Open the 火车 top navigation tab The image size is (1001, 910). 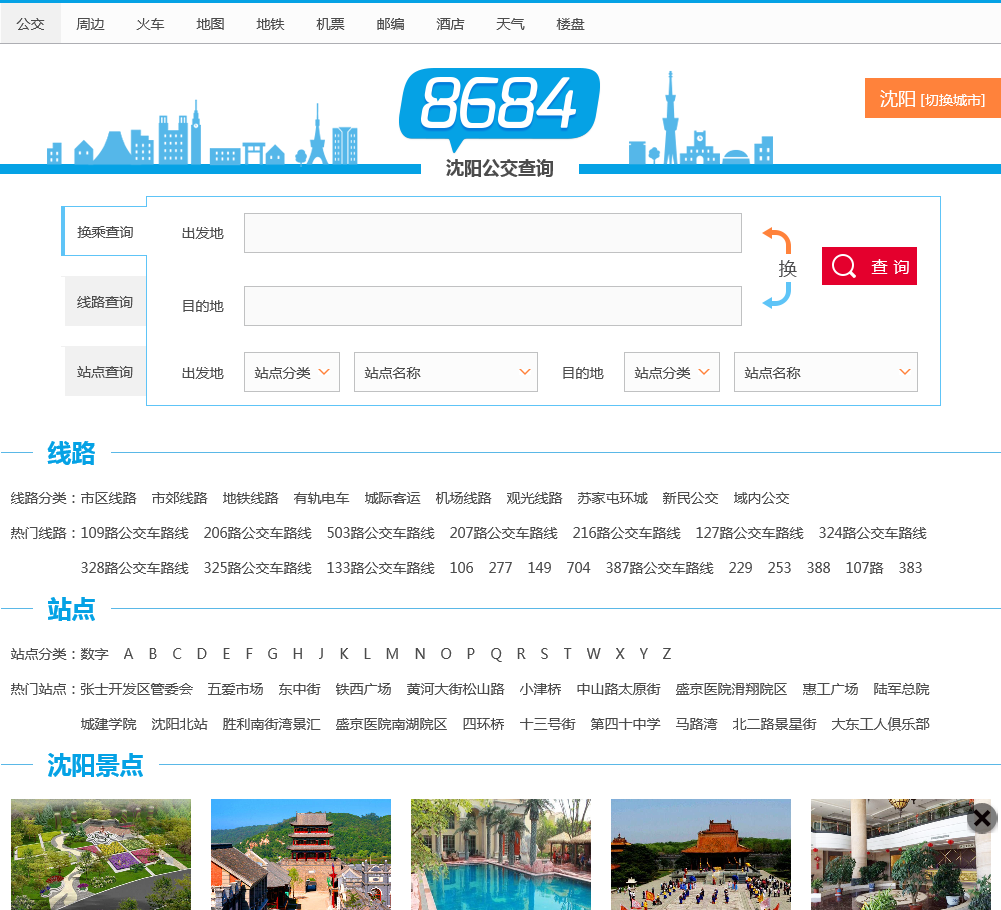click(x=150, y=24)
